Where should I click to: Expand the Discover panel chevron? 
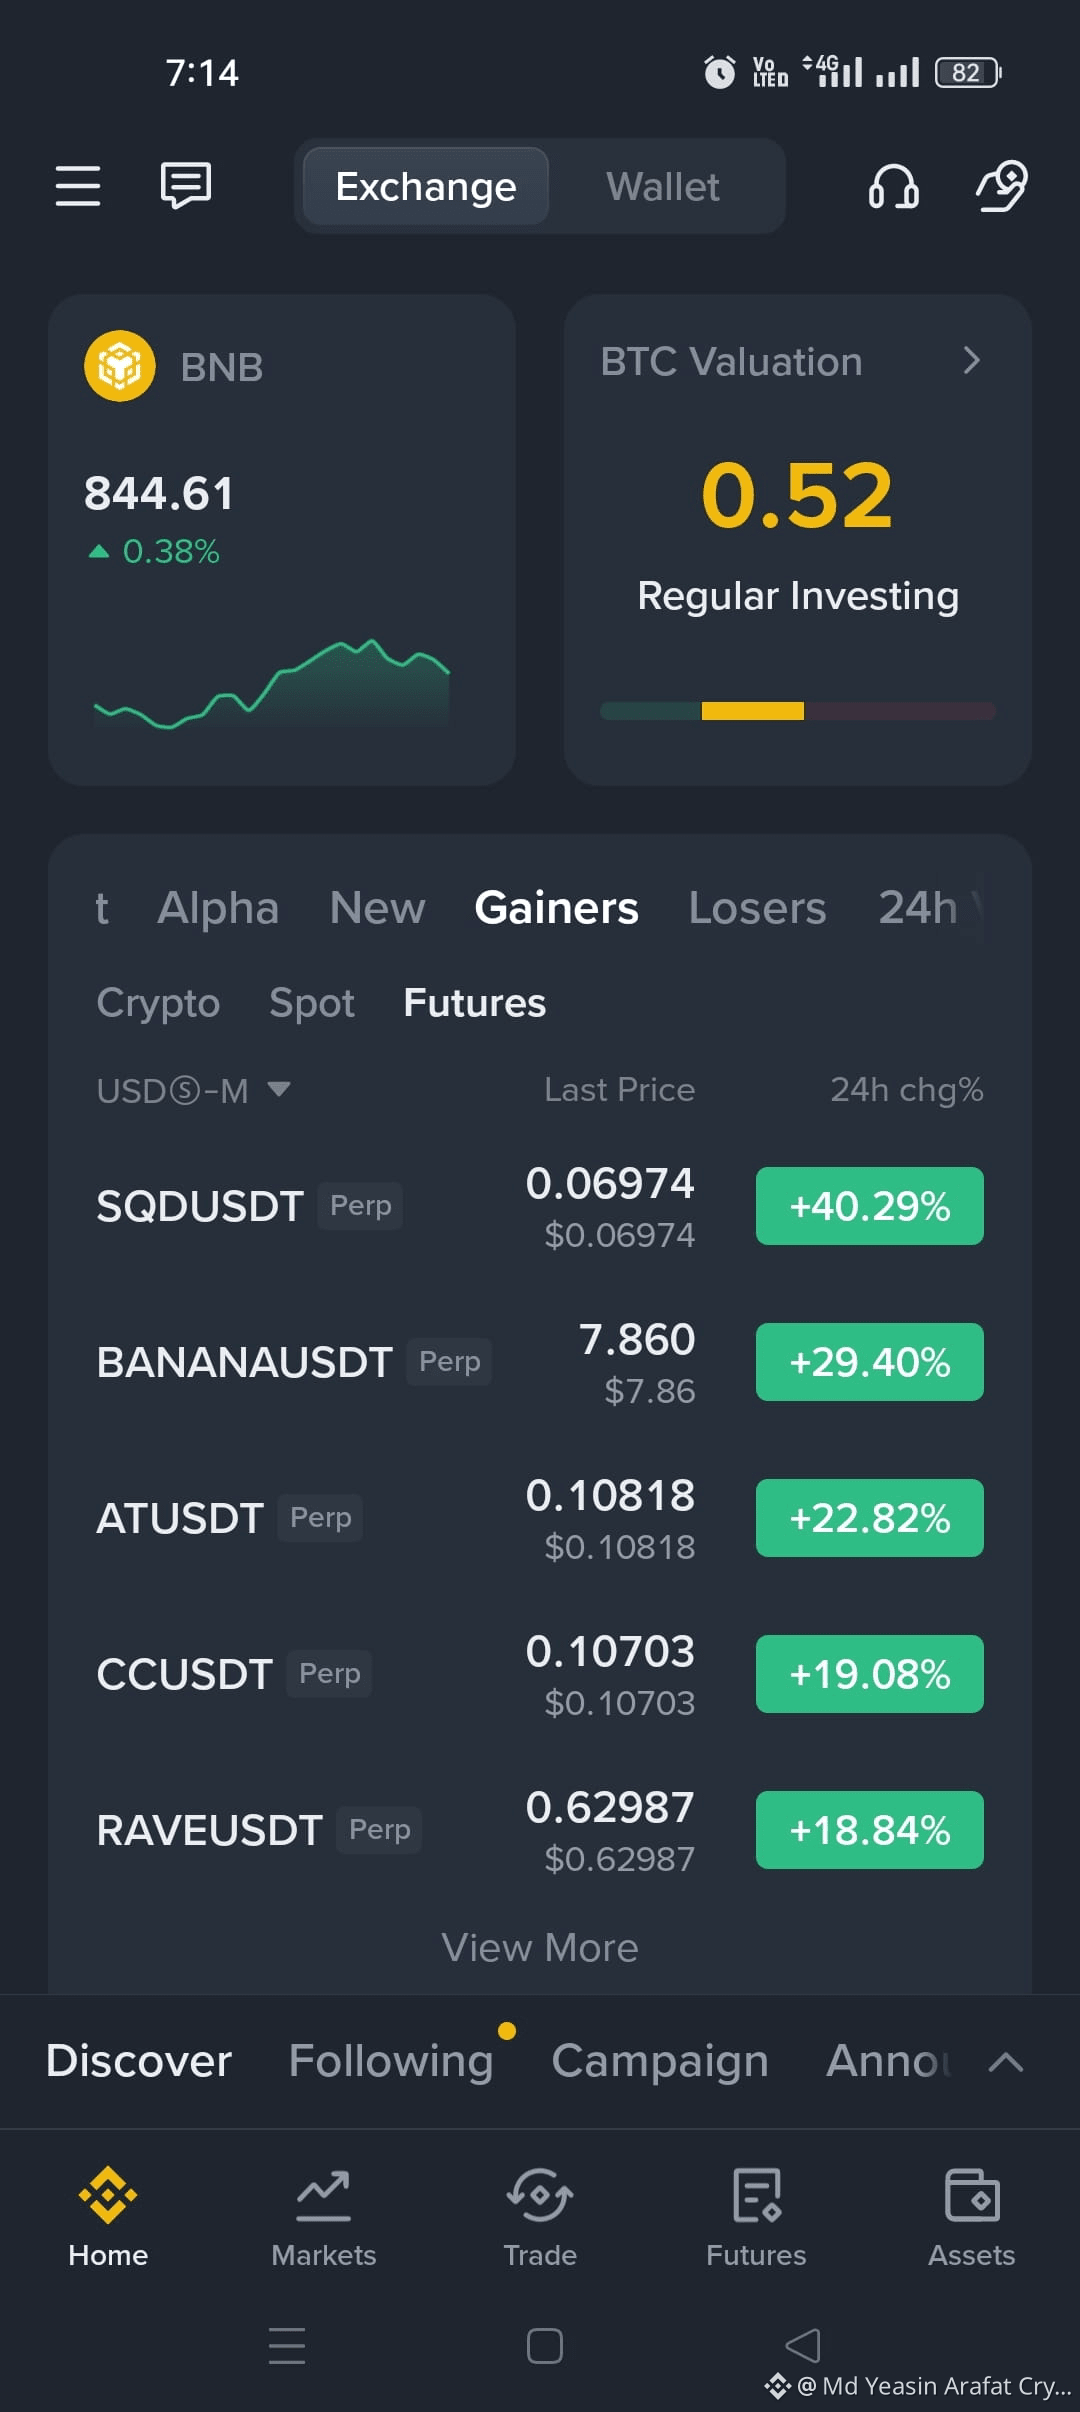pyautogui.click(x=1006, y=2061)
